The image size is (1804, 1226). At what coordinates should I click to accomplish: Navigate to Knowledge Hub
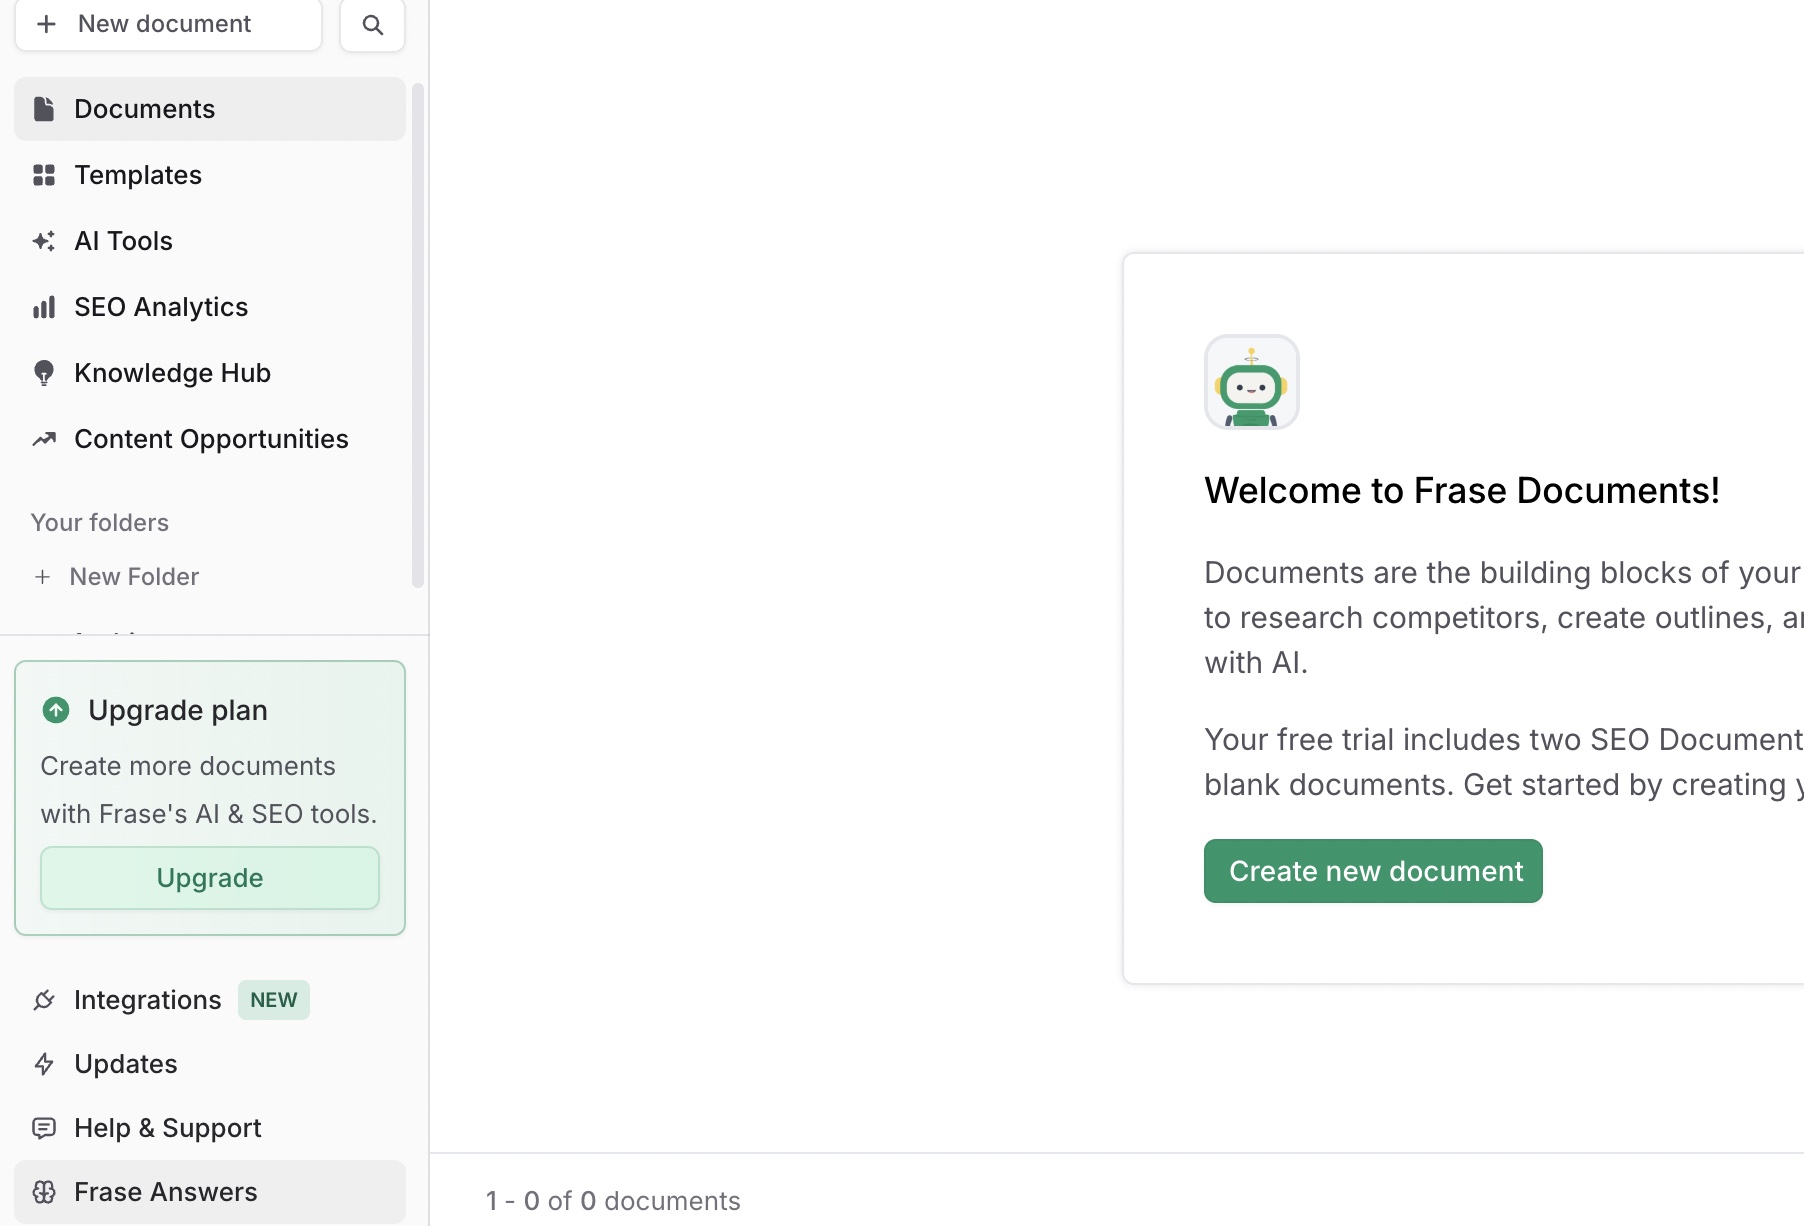(x=210, y=373)
